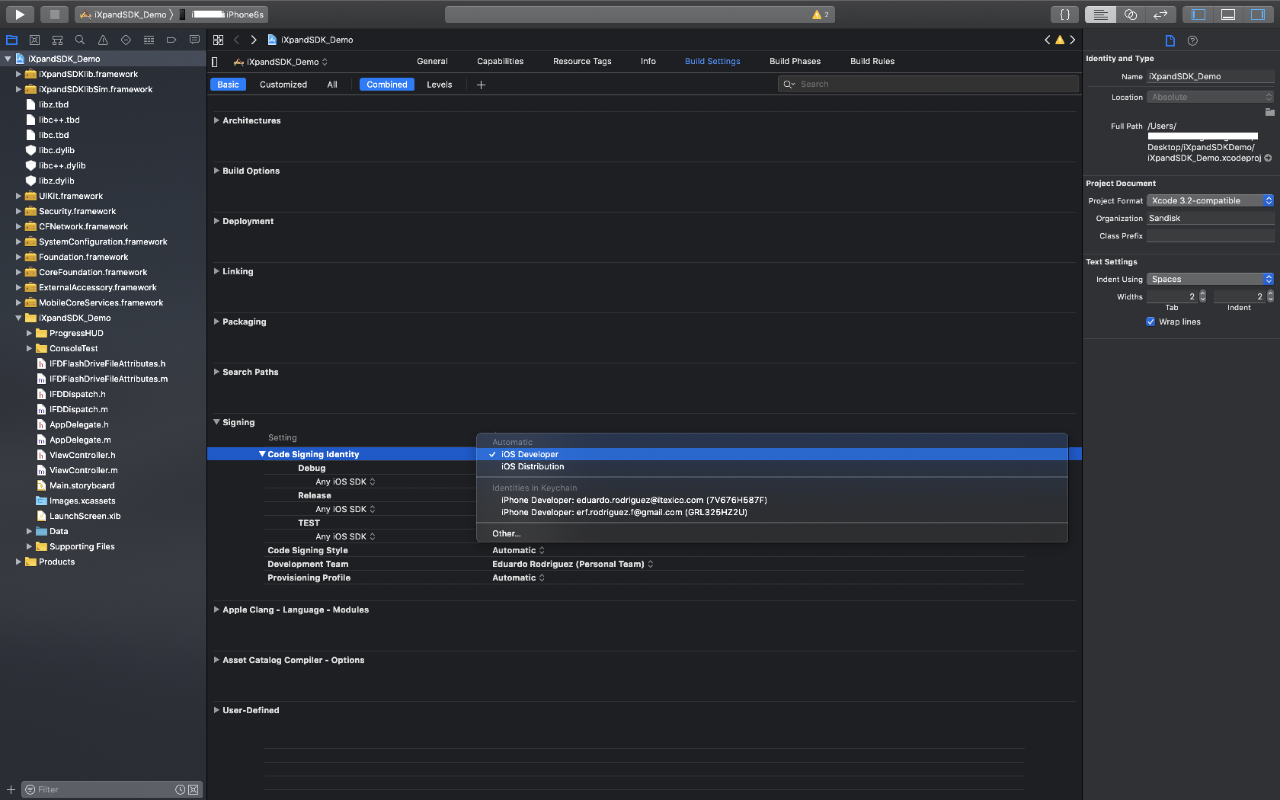Open the Report navigator speech-bubble icon

[194, 40]
